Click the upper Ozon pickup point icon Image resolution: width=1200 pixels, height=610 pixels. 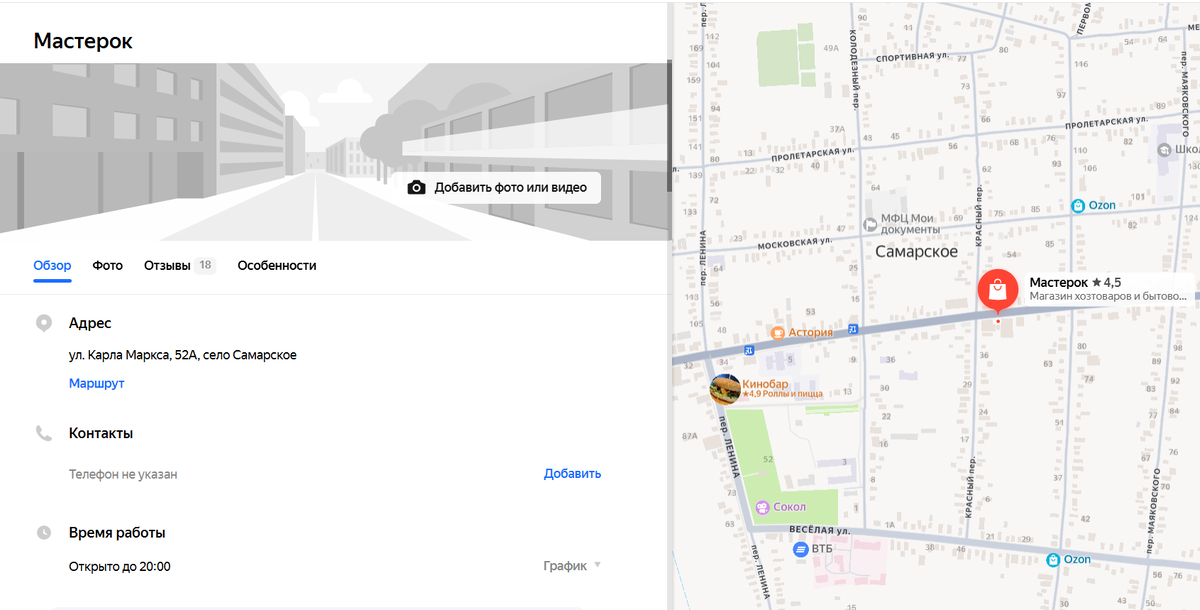[x=1078, y=206]
